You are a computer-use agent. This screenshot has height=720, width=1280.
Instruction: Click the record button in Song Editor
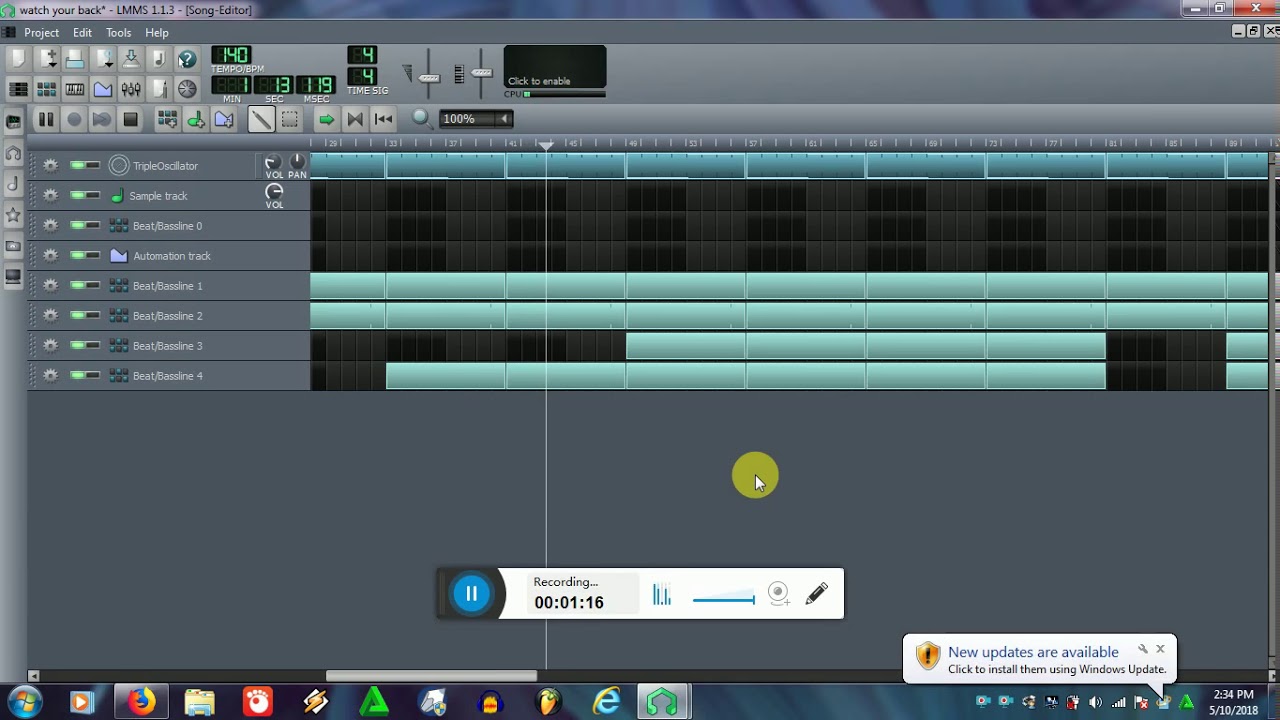[74, 120]
